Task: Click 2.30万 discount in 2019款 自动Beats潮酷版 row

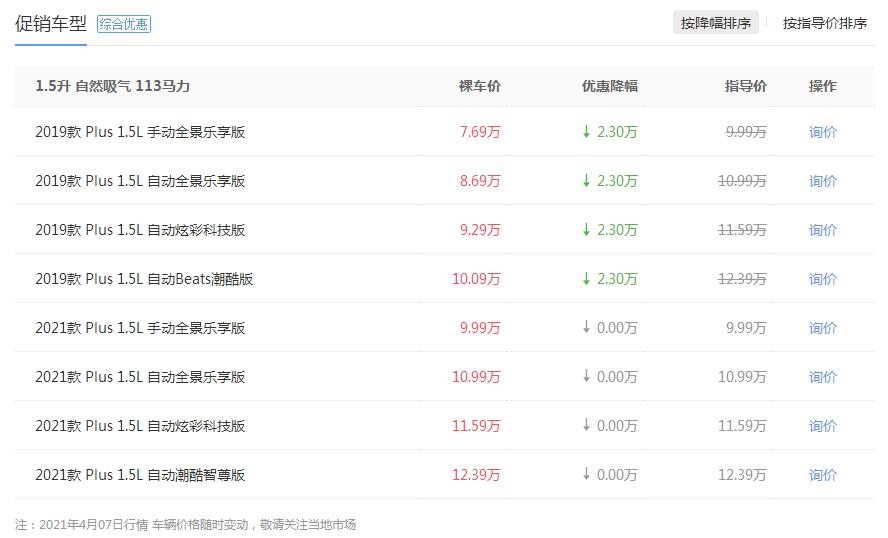Action: pos(610,279)
